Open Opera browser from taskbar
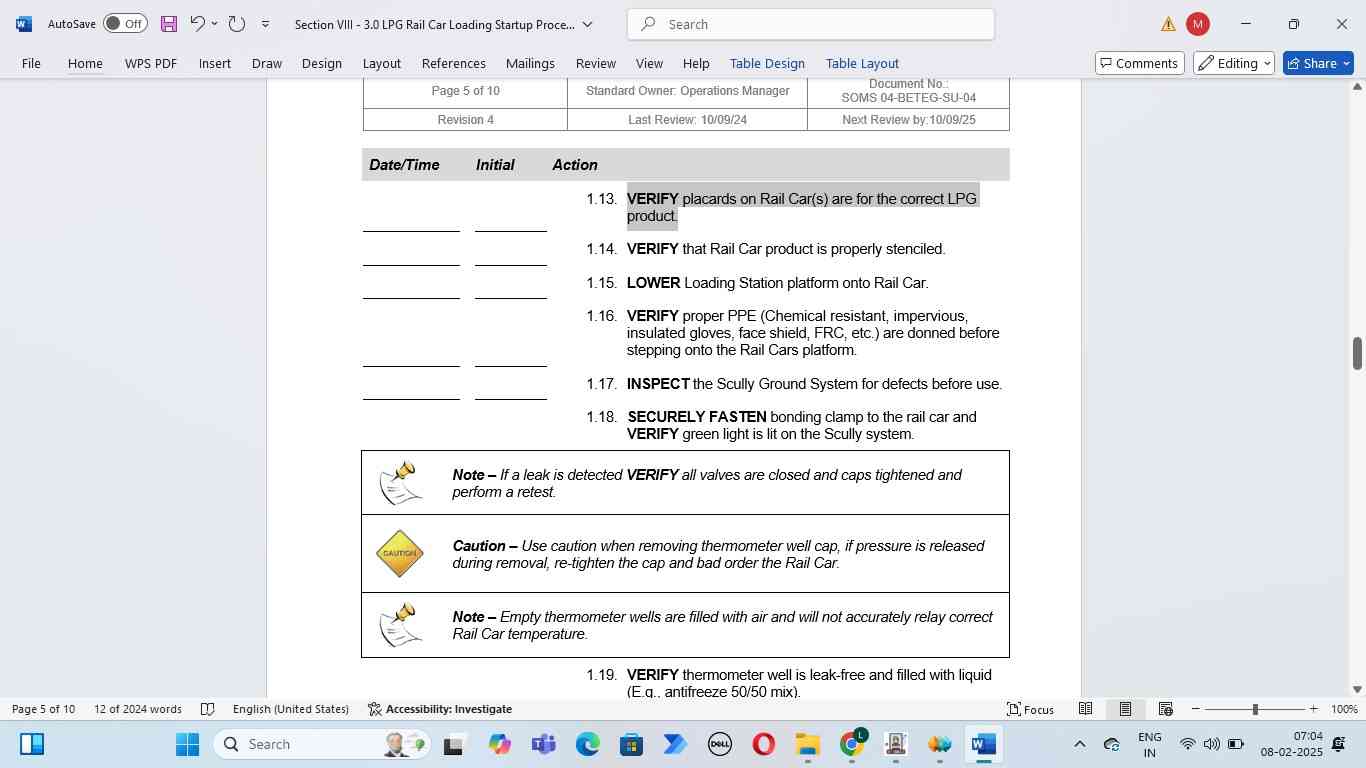The image size is (1366, 768). tap(763, 744)
